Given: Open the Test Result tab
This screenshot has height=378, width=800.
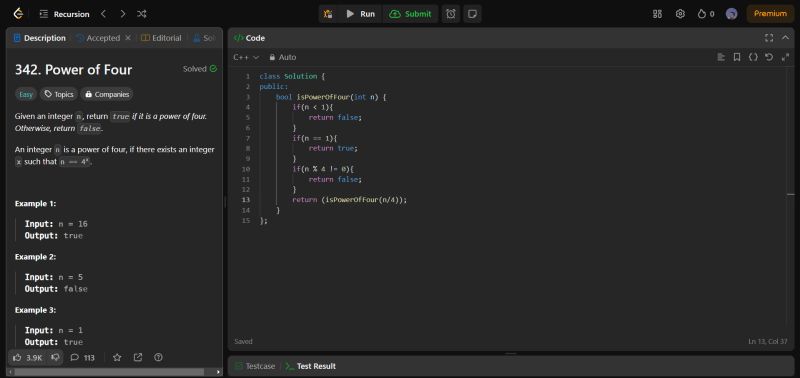Looking at the screenshot, I should click(311, 366).
